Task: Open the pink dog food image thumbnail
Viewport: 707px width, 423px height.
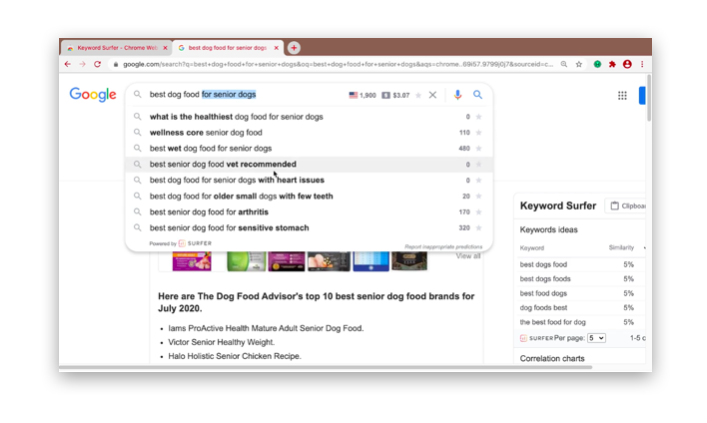Action: [192, 261]
